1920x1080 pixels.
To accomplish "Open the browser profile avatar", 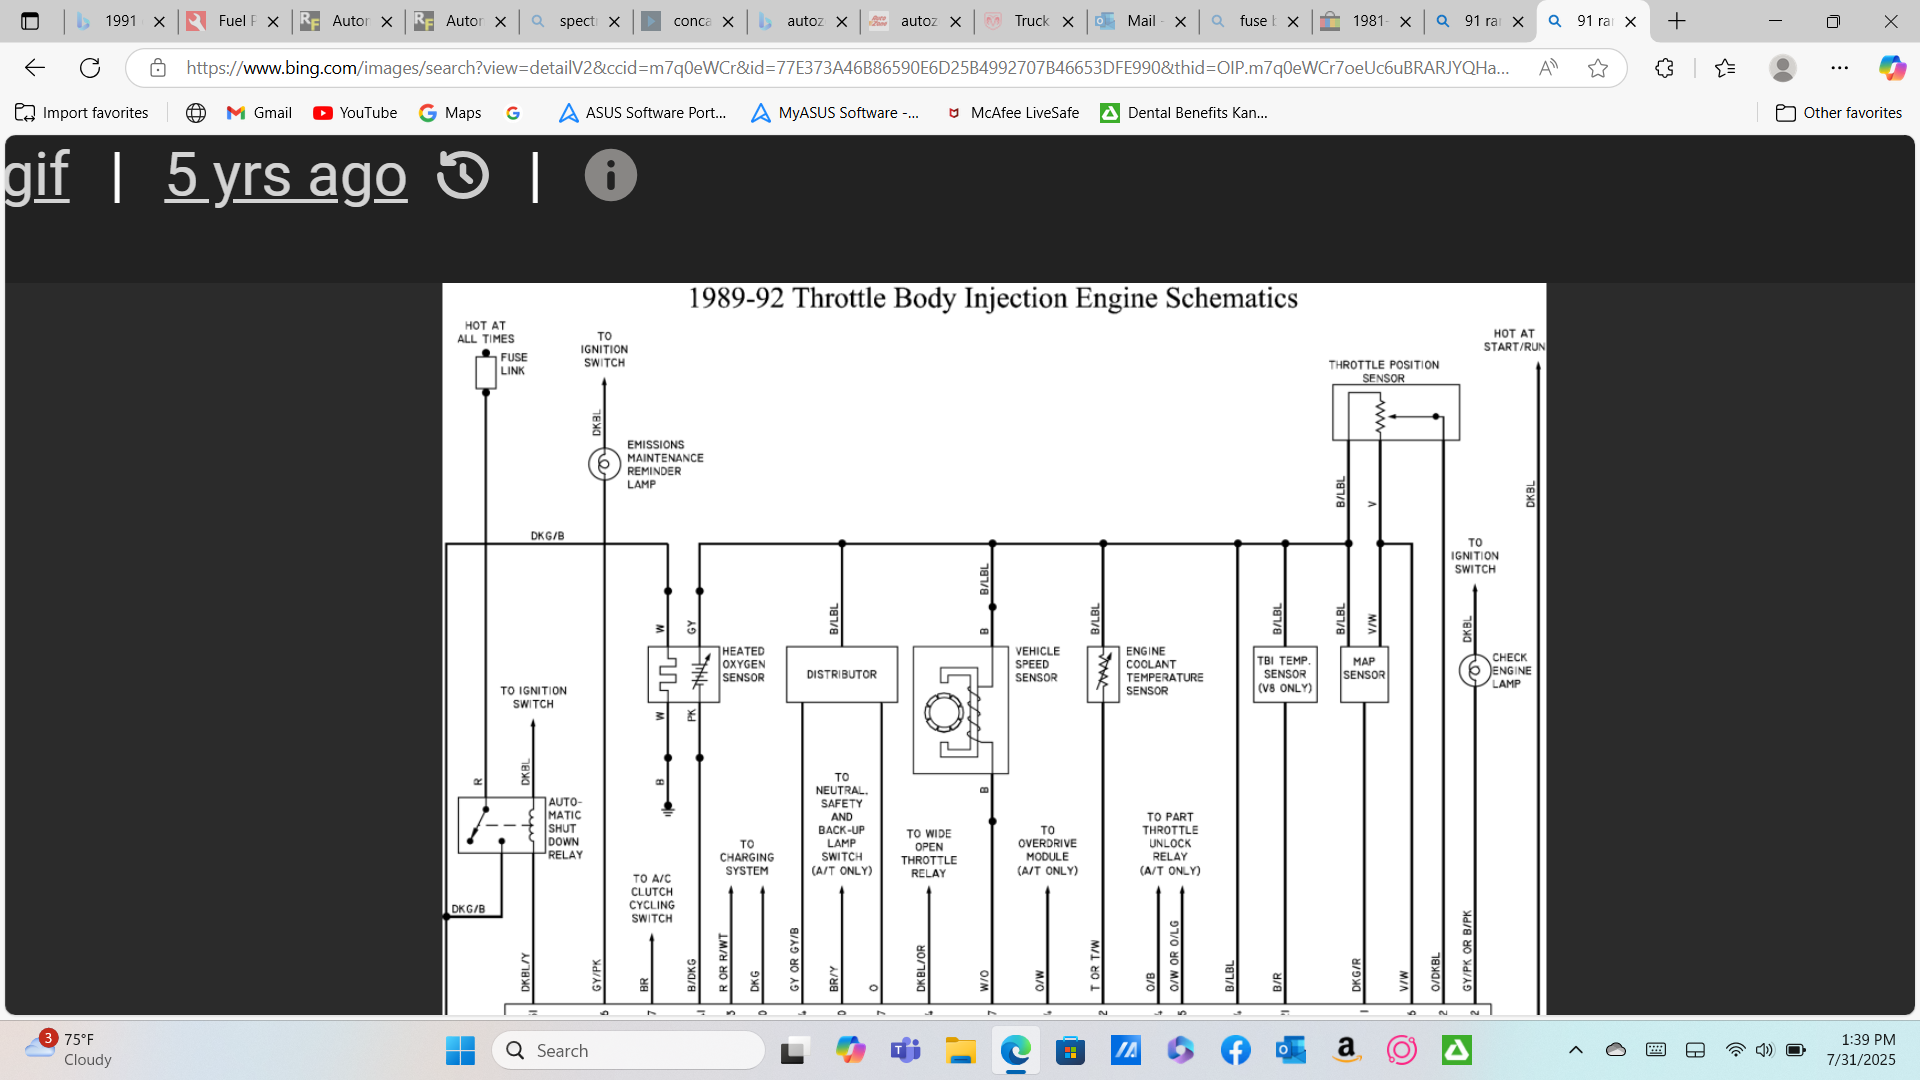I will click(x=1782, y=68).
